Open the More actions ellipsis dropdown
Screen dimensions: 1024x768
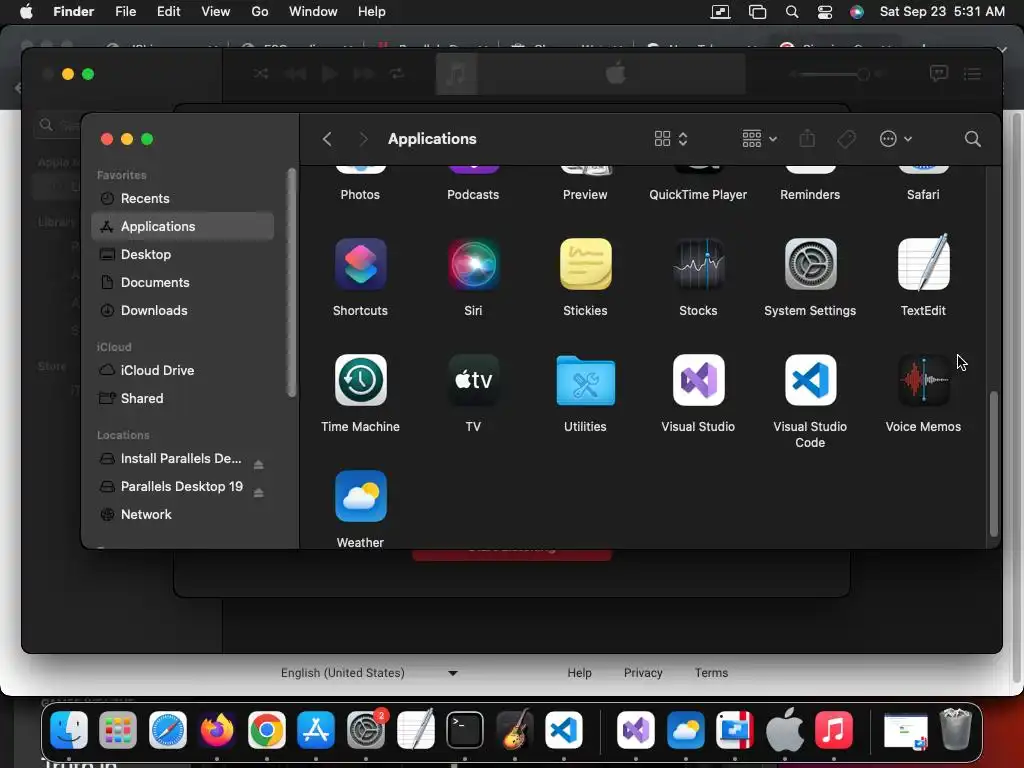click(895, 139)
